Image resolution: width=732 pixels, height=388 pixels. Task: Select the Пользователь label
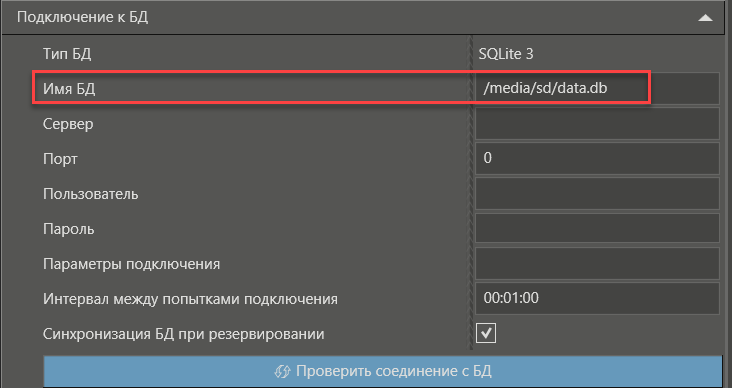coord(91,194)
